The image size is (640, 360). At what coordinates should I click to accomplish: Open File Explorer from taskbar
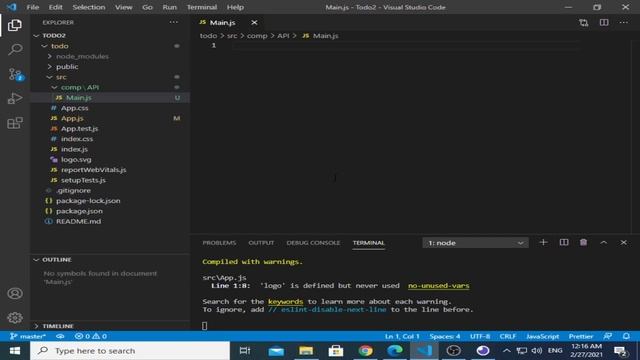tap(306, 351)
